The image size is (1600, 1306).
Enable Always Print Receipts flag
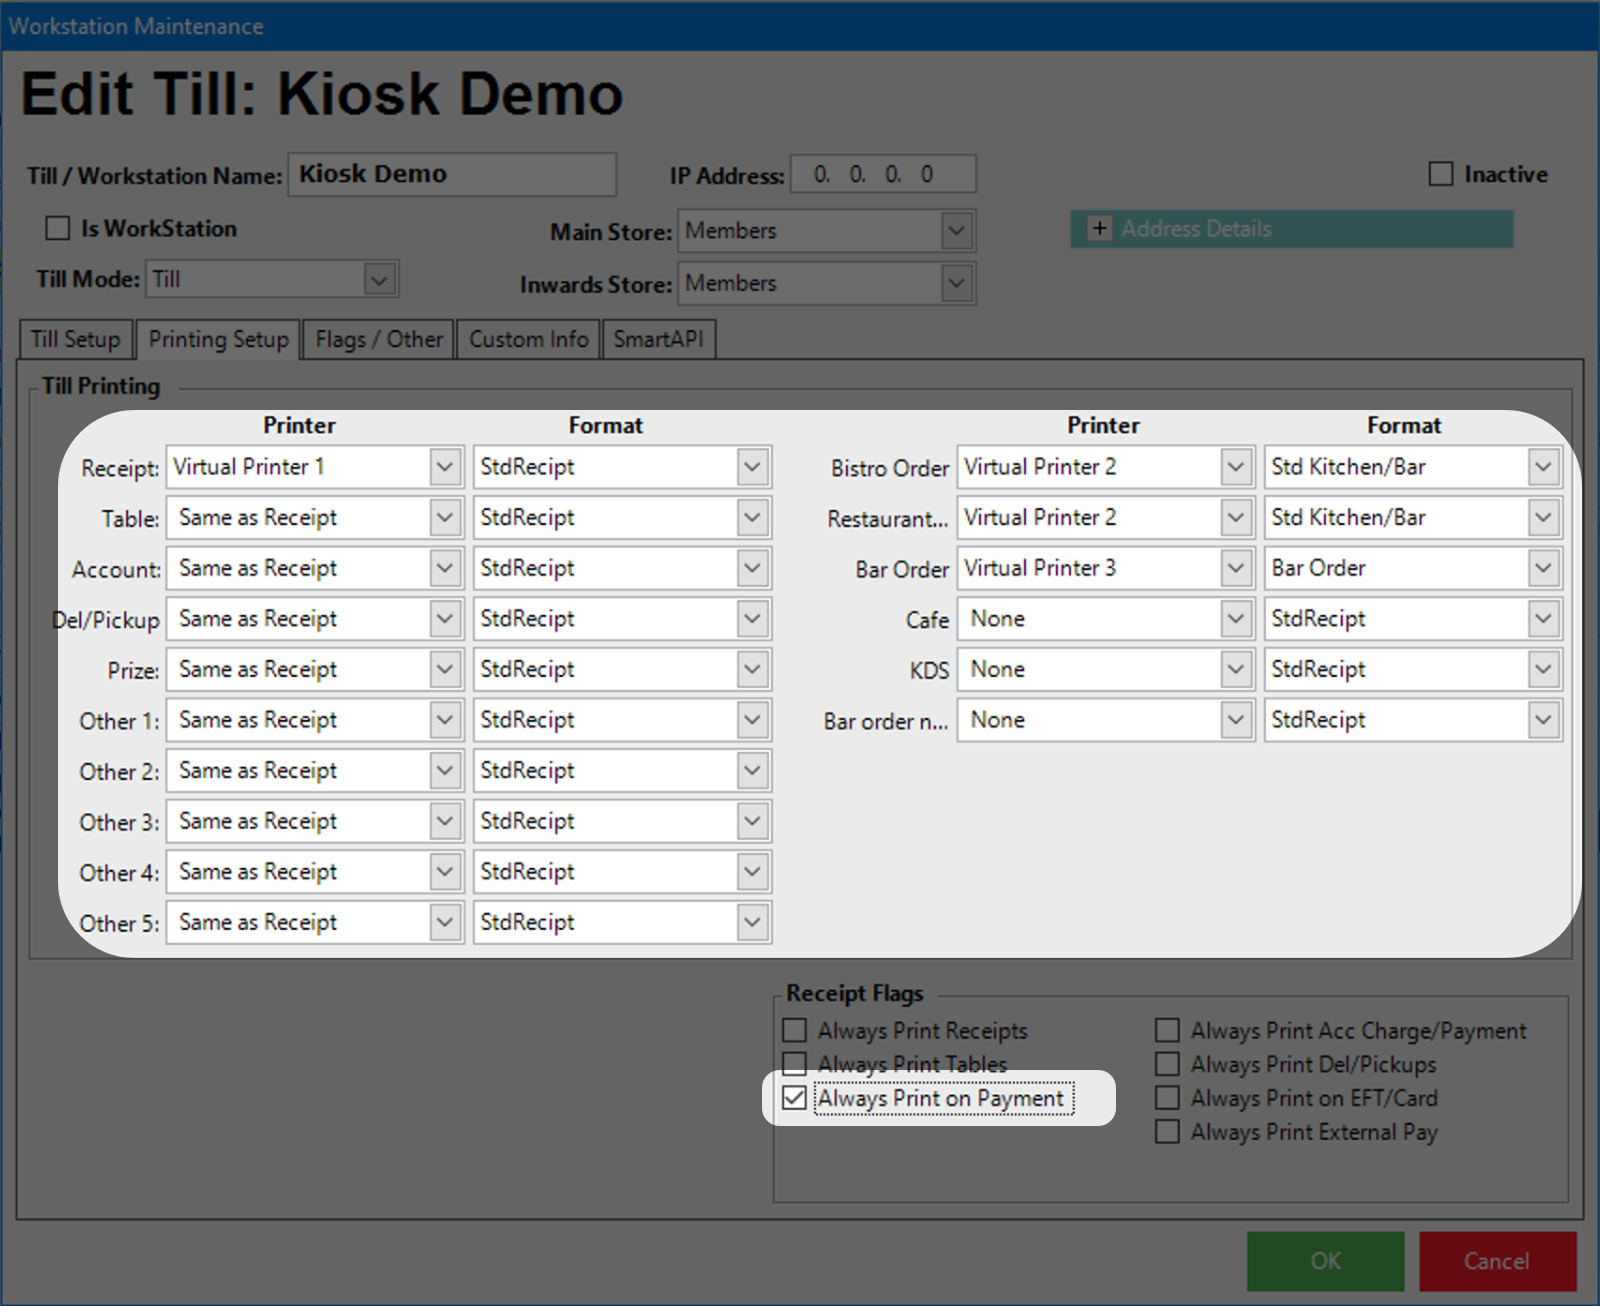[795, 1030]
